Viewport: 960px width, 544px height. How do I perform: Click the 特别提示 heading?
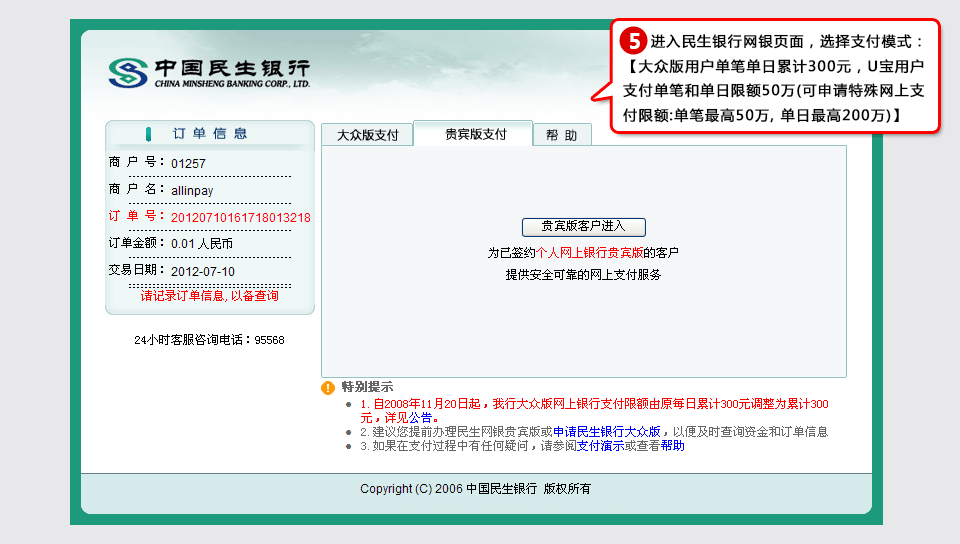point(367,387)
